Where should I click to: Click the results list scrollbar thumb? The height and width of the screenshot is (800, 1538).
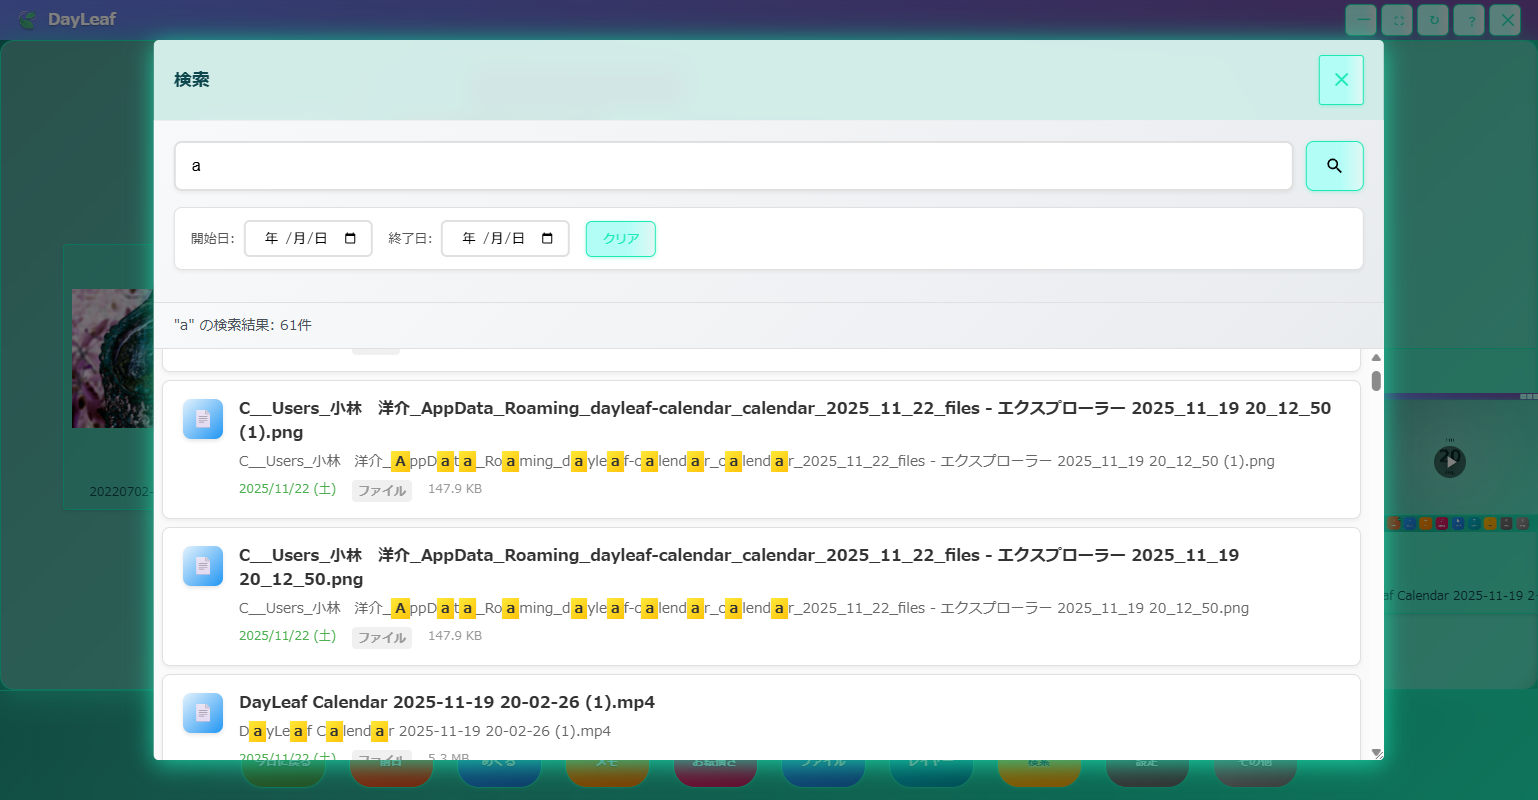coord(1376,381)
